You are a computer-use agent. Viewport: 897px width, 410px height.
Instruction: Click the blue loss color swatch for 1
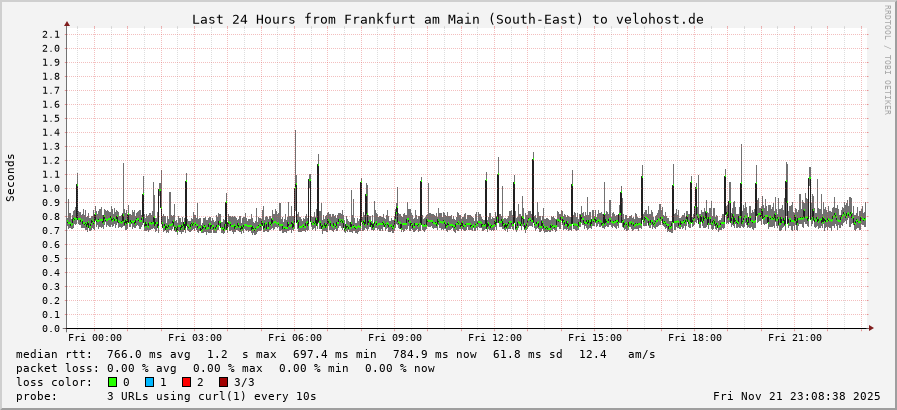149,382
